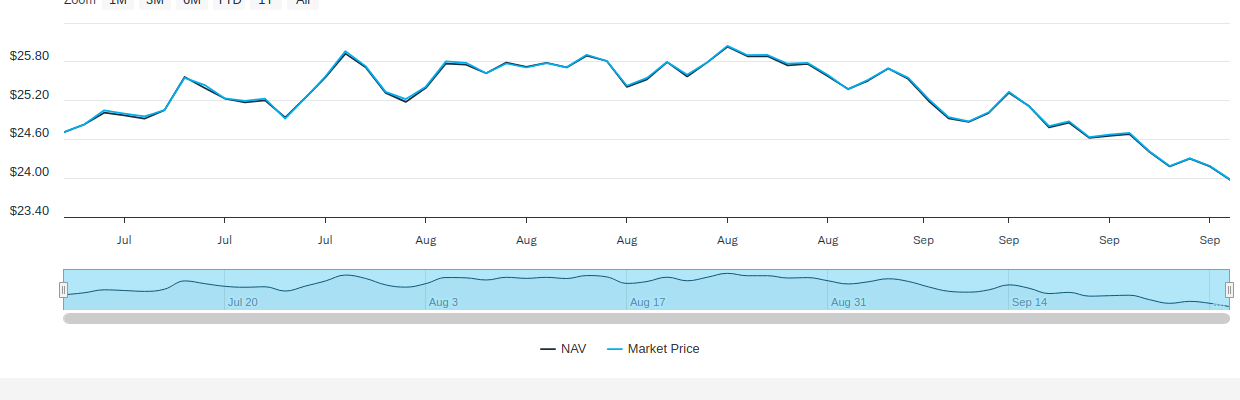The image size is (1240, 400).
Task: Click the Aug 17 marker in the navigator
Action: click(x=648, y=301)
